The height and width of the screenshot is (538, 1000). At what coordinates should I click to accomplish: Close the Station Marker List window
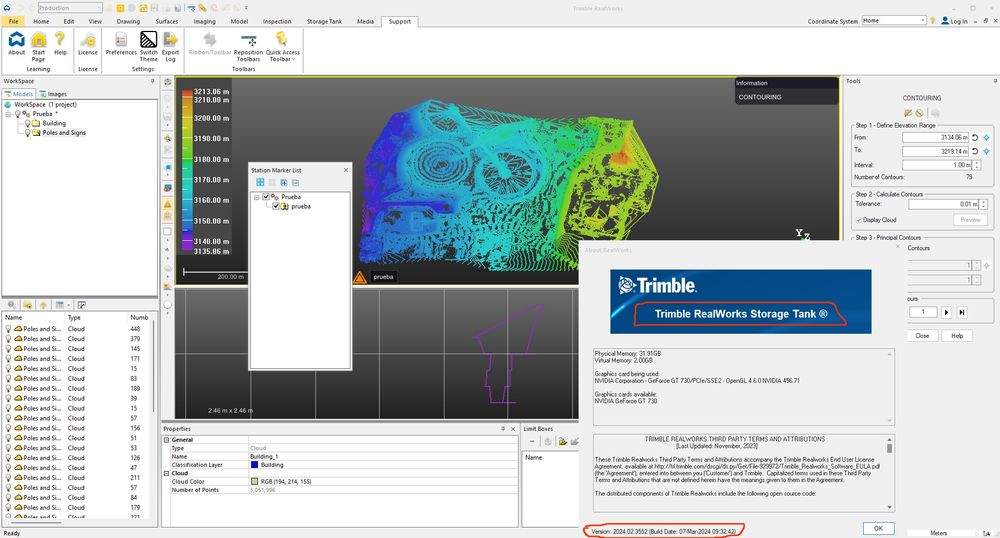click(x=346, y=170)
